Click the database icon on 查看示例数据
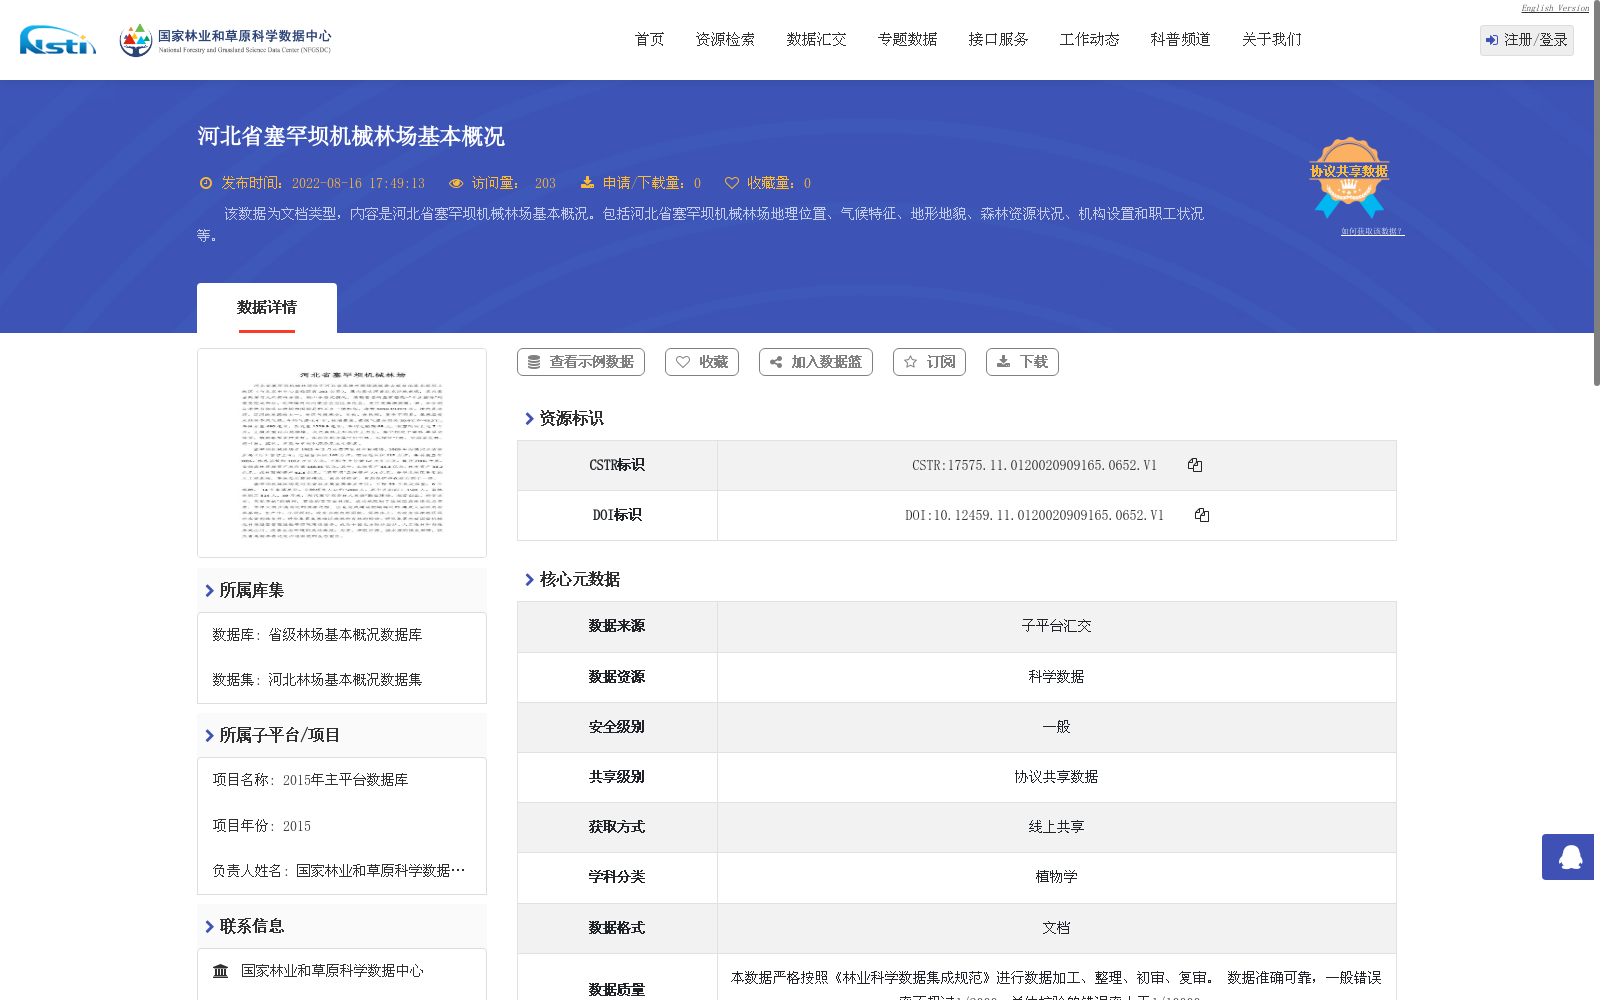This screenshot has width=1600, height=1000. (533, 362)
